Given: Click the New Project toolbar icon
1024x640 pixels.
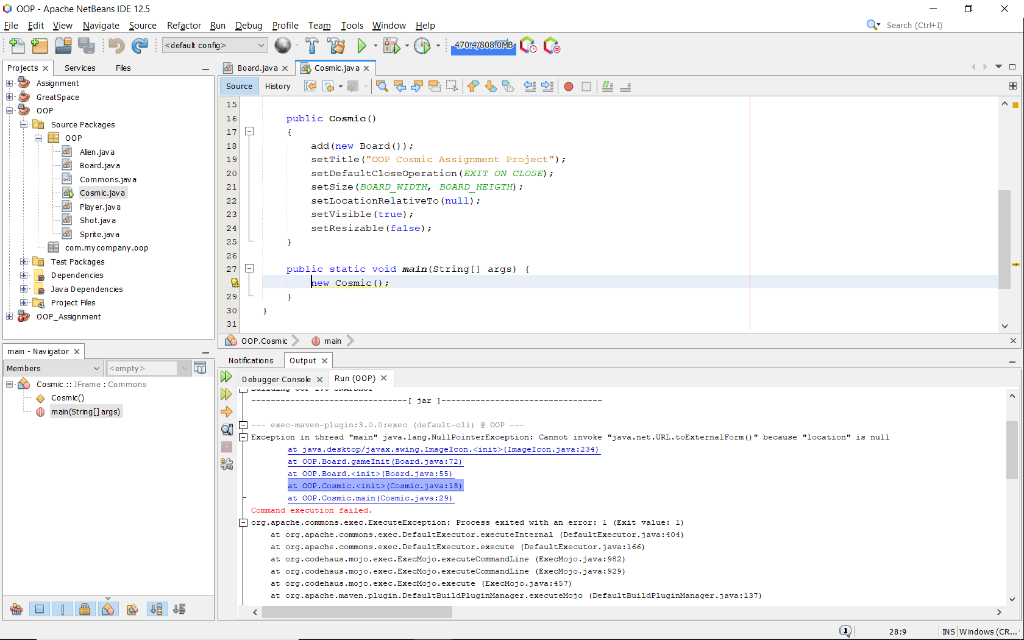Looking at the screenshot, I should (x=39, y=46).
